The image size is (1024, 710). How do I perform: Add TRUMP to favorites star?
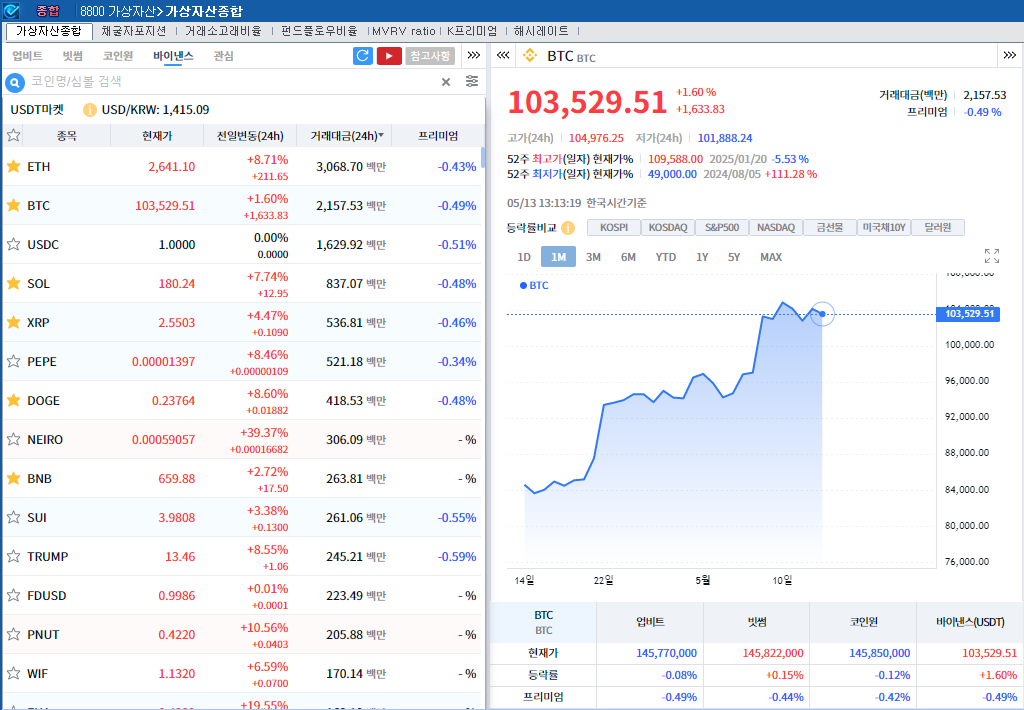pos(13,557)
